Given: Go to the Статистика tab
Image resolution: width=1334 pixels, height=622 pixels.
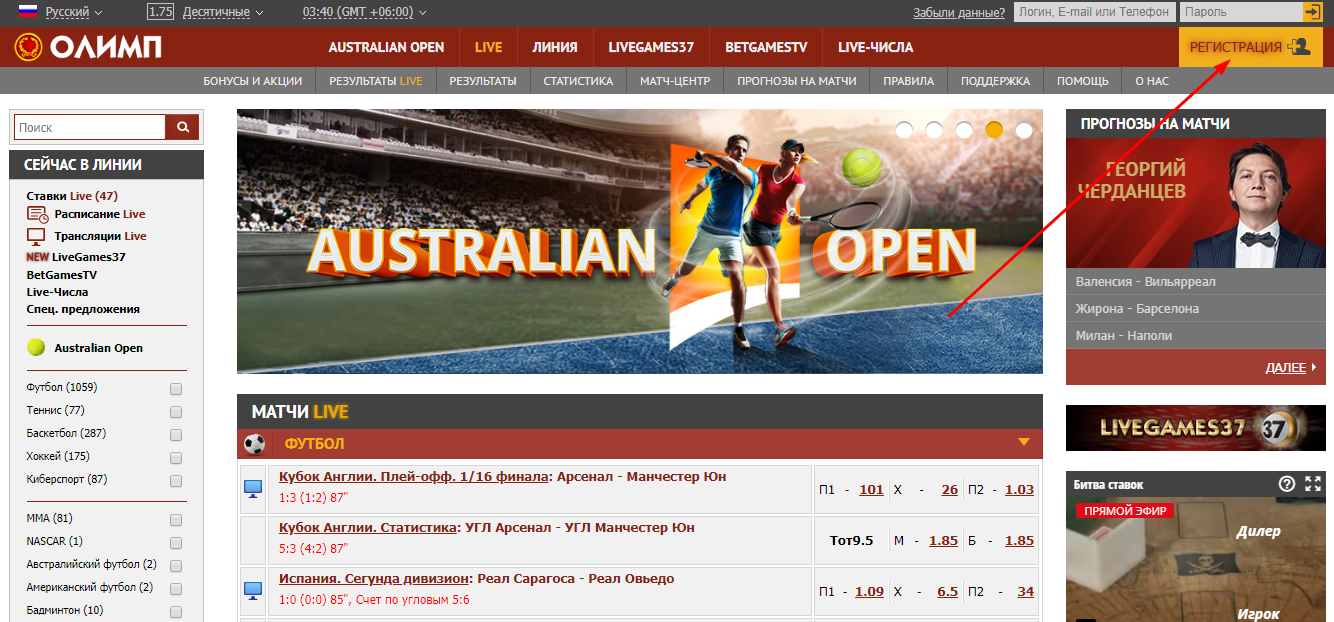Looking at the screenshot, I should [578, 81].
